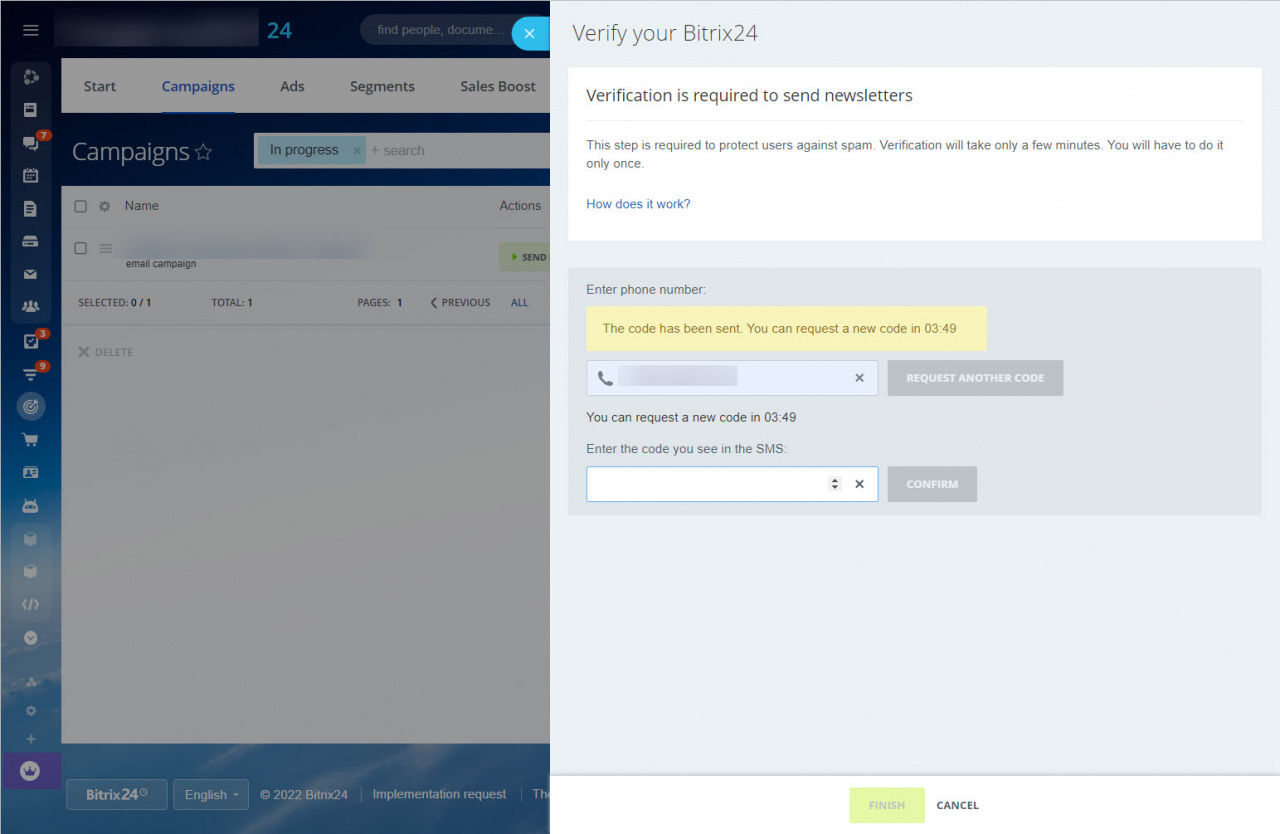This screenshot has height=834, width=1280.
Task: Expand more sidebar items chevron
Action: [30, 637]
